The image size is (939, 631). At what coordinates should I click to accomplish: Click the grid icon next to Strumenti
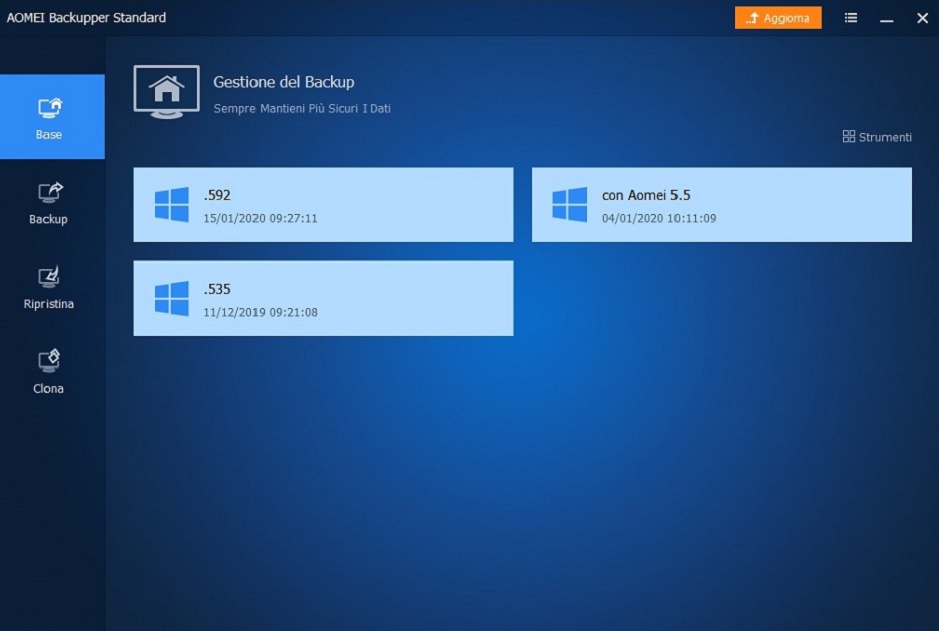tap(849, 136)
